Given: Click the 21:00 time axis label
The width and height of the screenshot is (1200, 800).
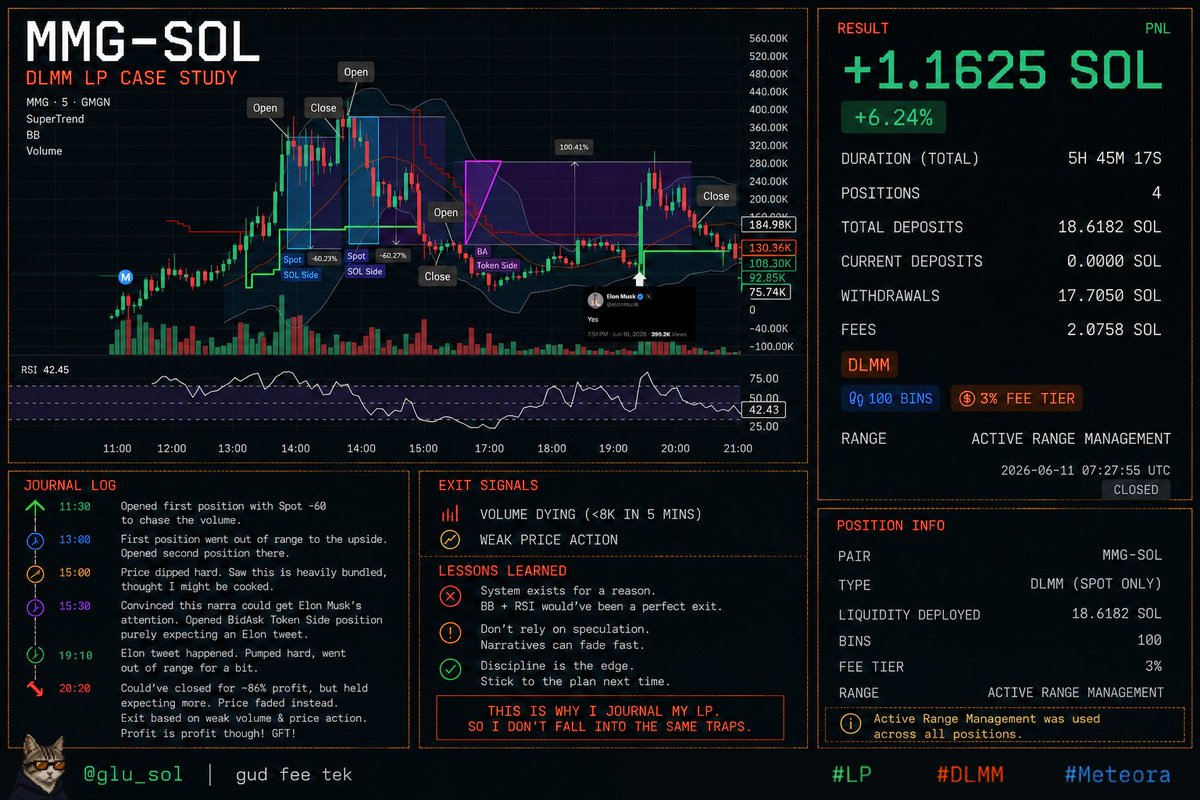Looking at the screenshot, I should tap(738, 449).
